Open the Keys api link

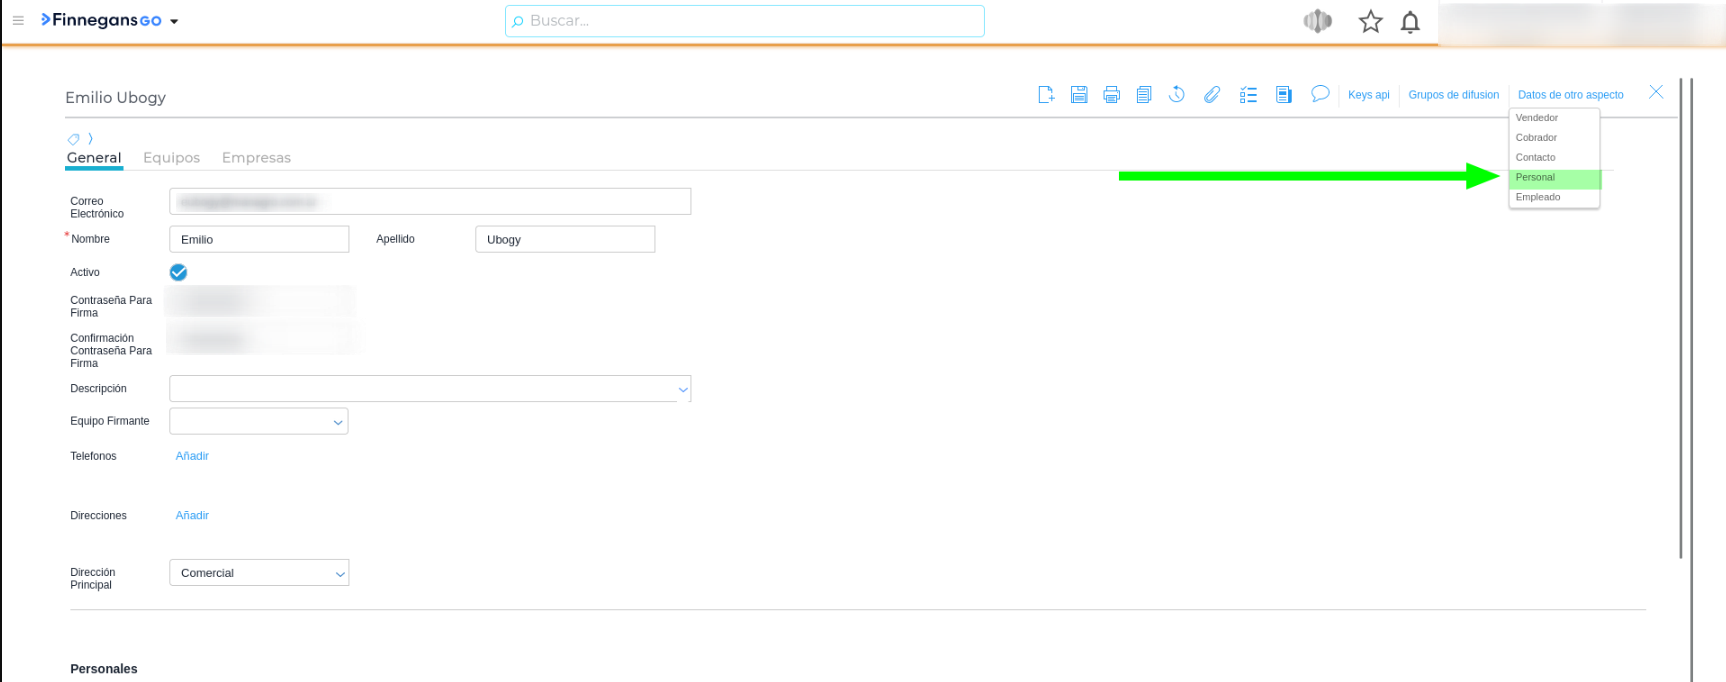tap(1368, 95)
